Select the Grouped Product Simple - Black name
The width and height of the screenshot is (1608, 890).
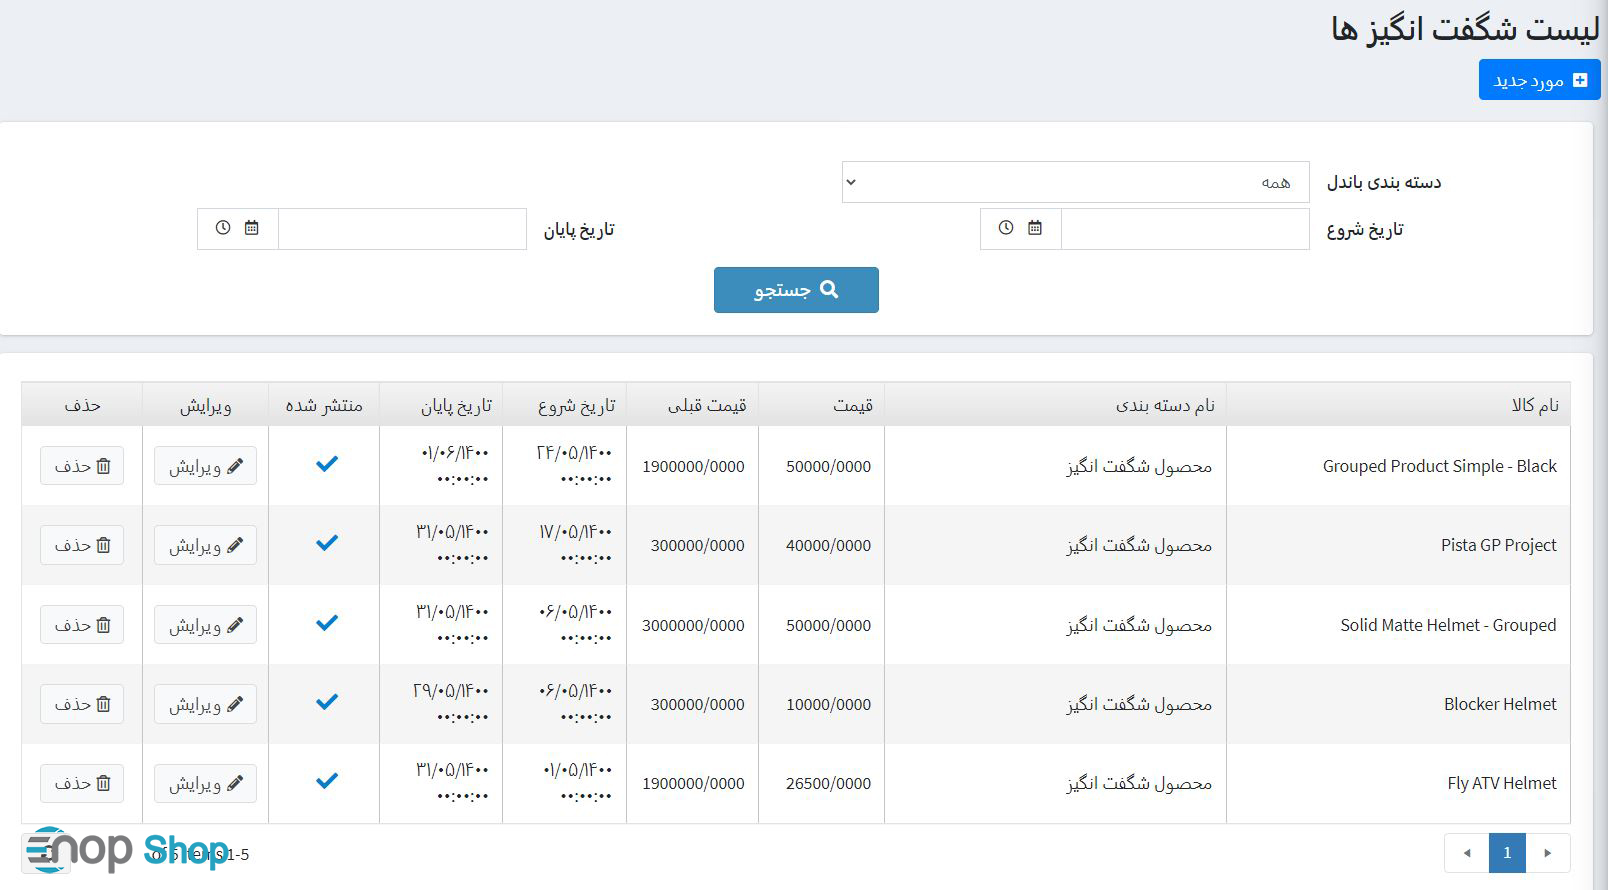pyautogui.click(x=1440, y=466)
